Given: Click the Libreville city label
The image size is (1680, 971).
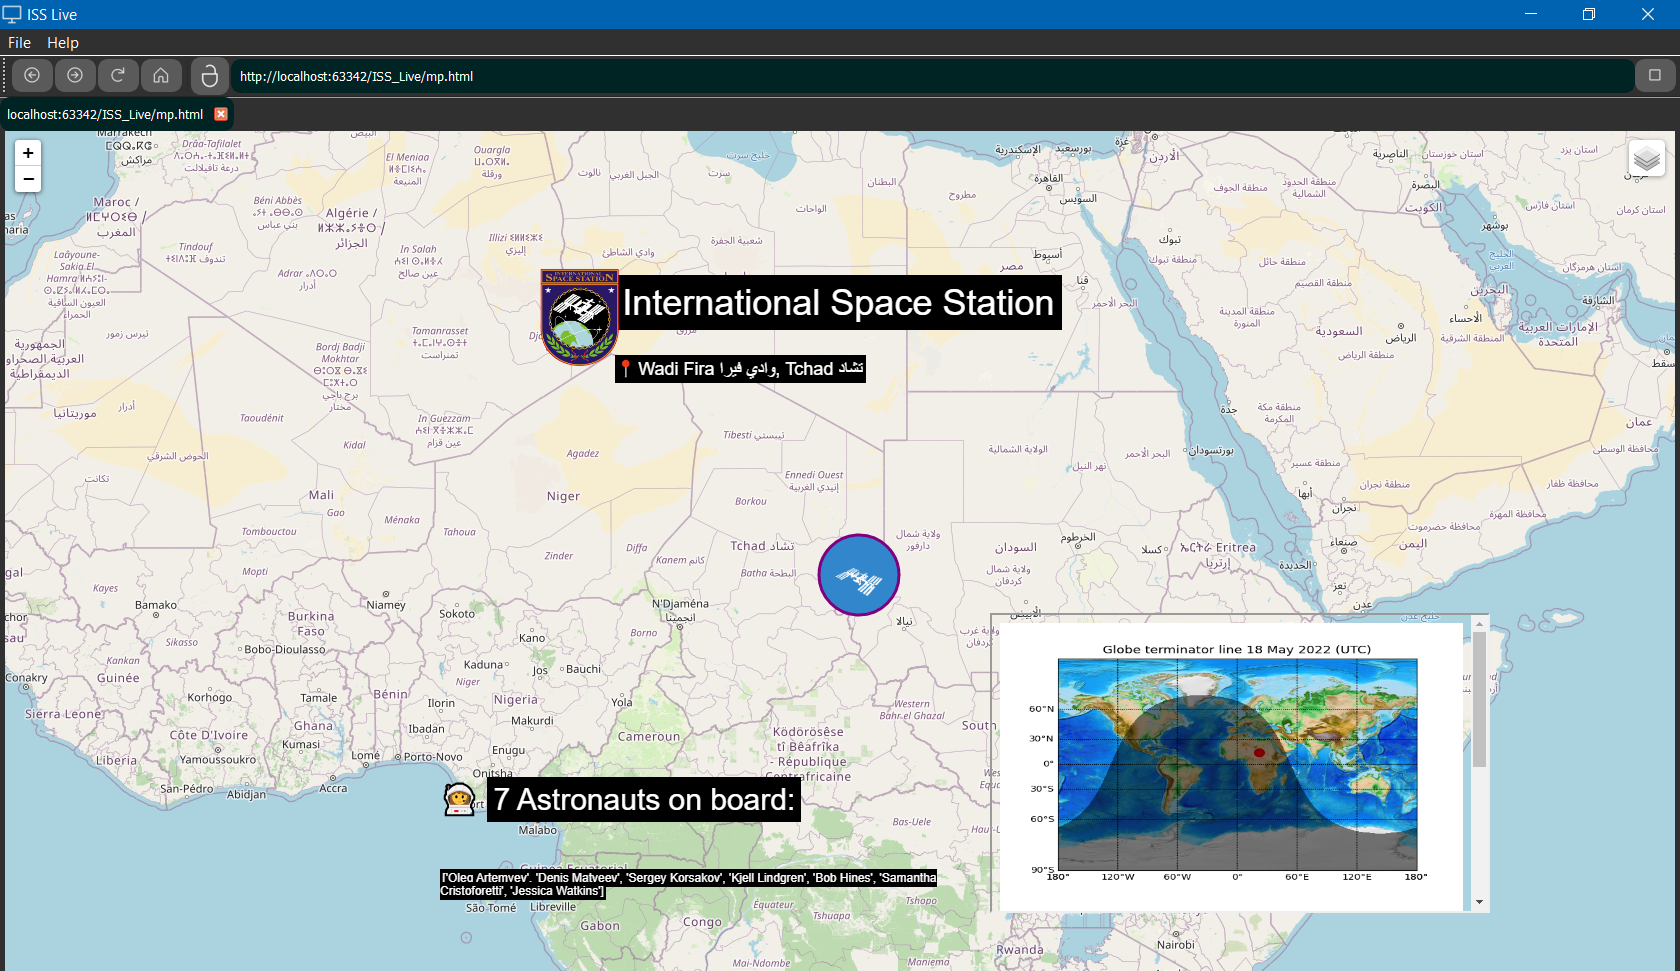Looking at the screenshot, I should tap(553, 907).
